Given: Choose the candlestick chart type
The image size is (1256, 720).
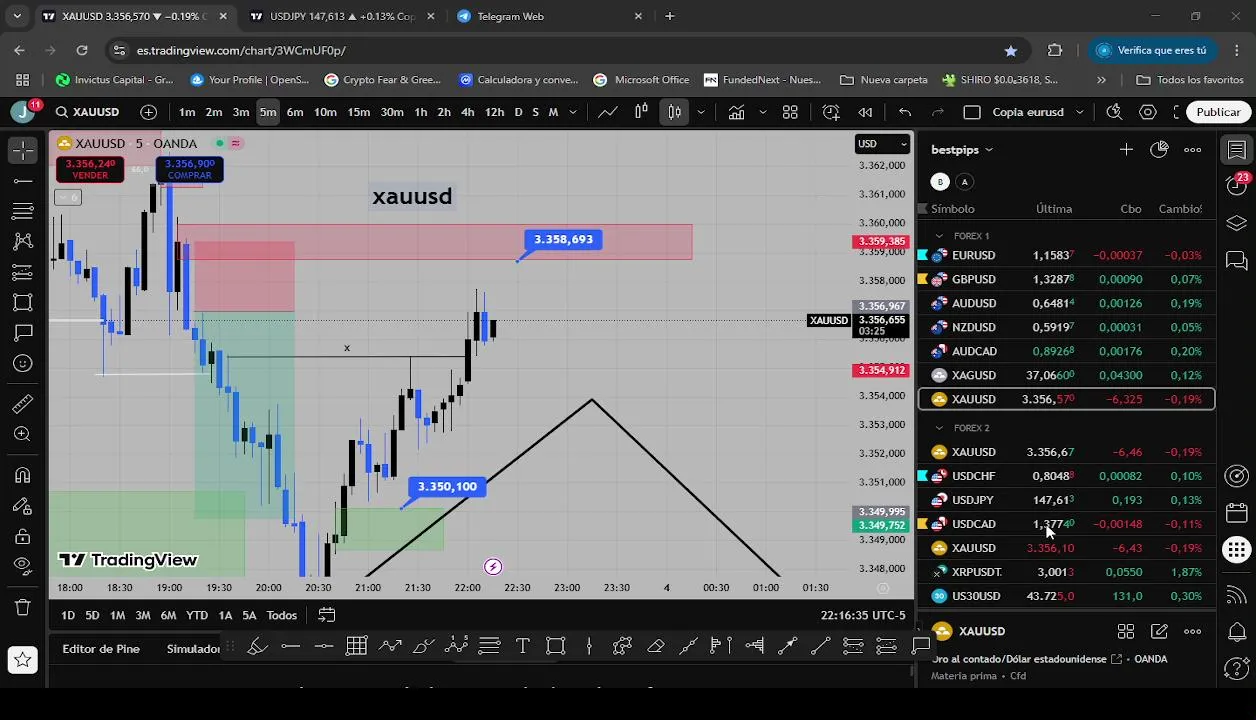Looking at the screenshot, I should point(675,112).
